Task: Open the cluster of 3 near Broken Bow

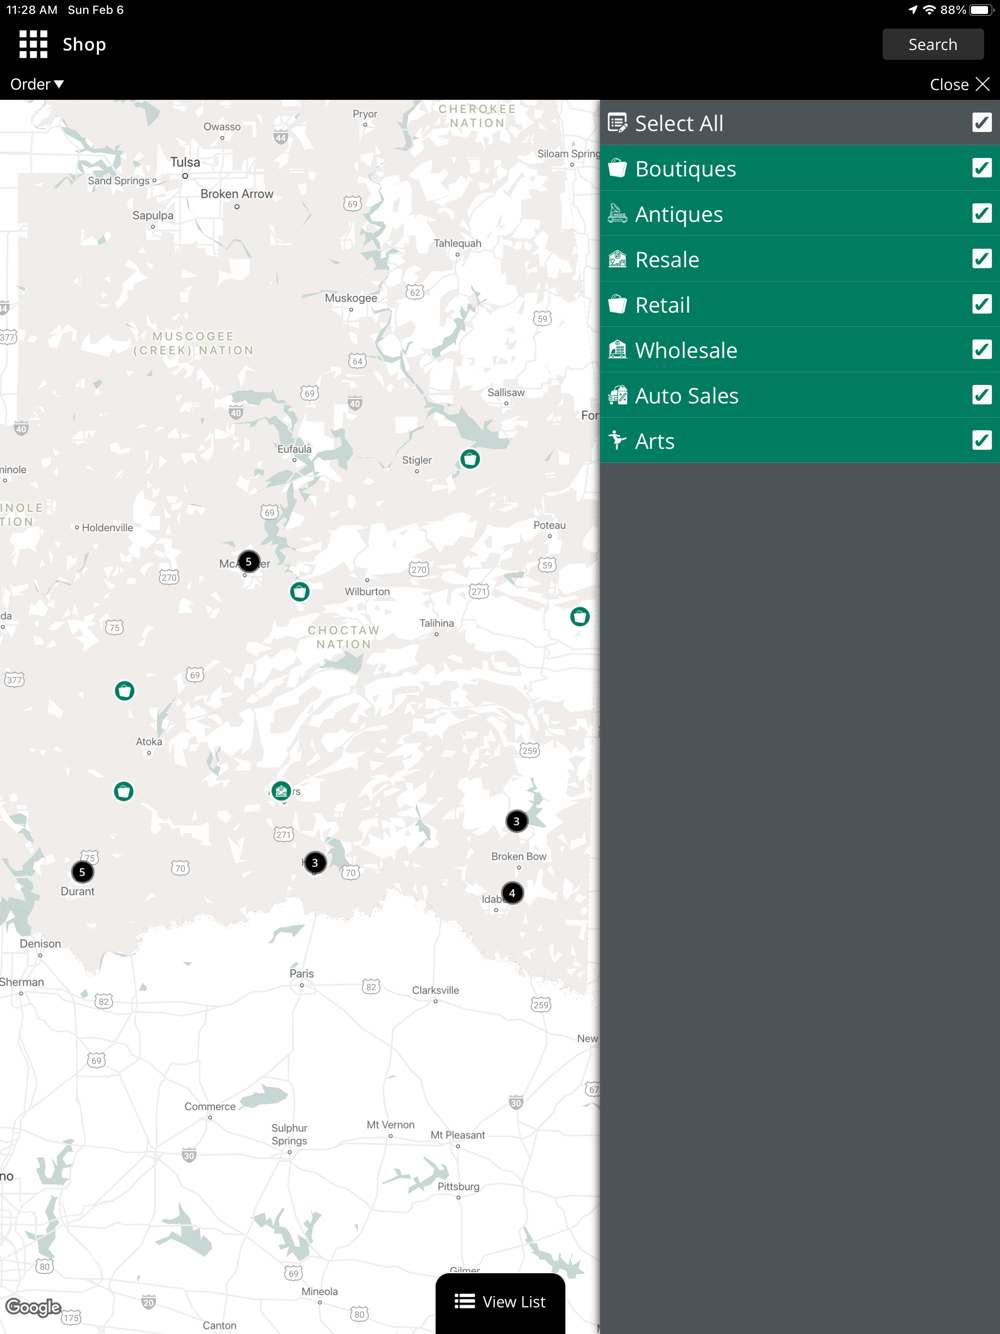Action: coord(516,821)
